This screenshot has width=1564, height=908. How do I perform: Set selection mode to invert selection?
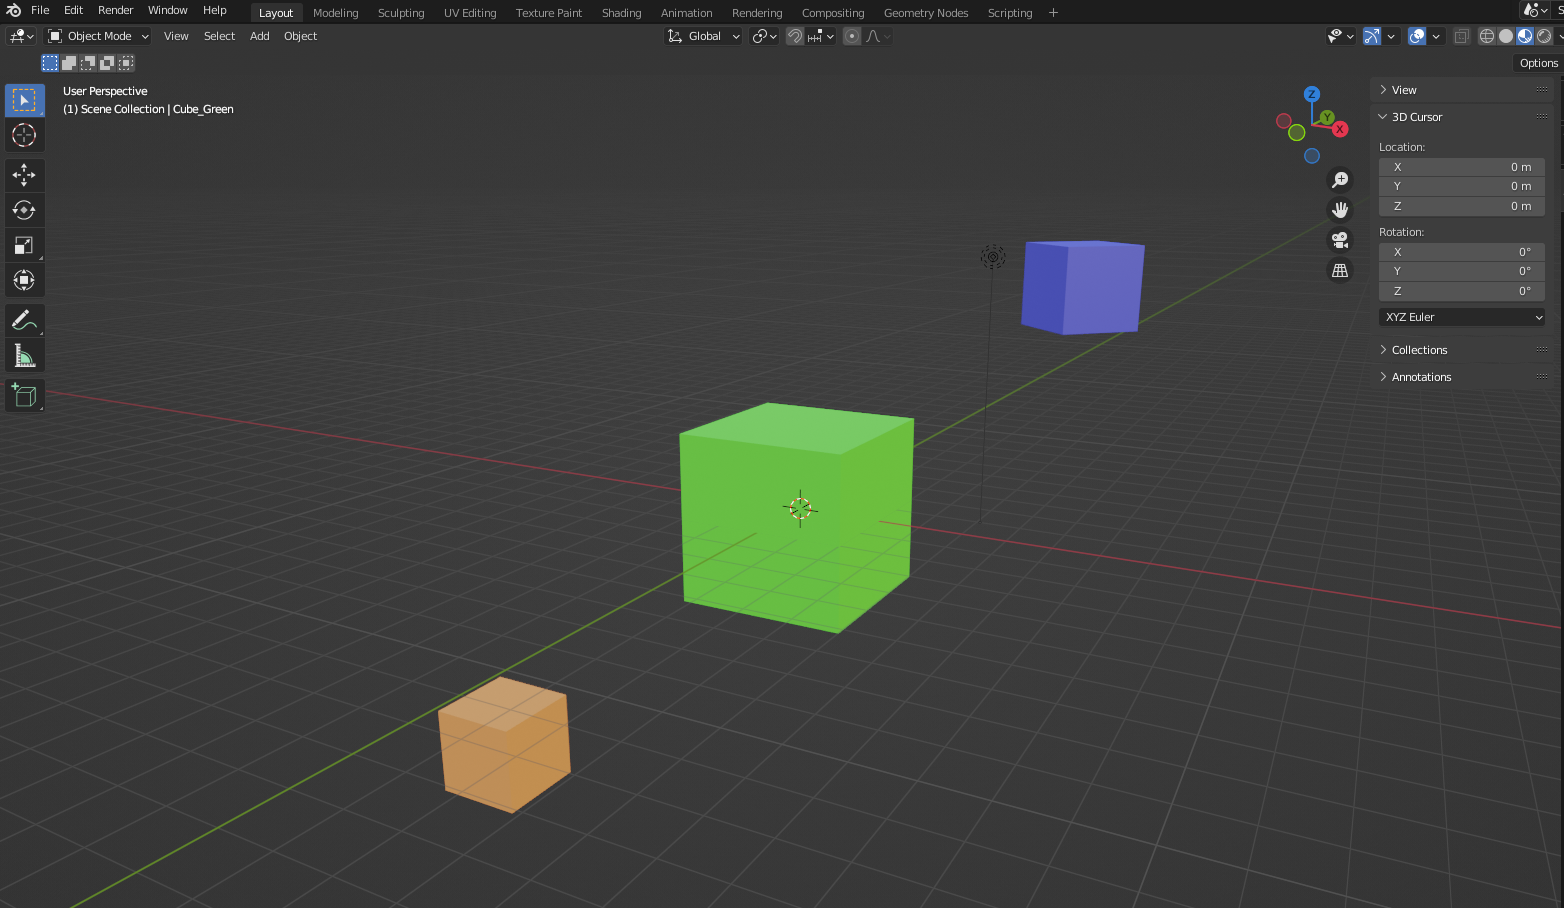[x=107, y=62]
